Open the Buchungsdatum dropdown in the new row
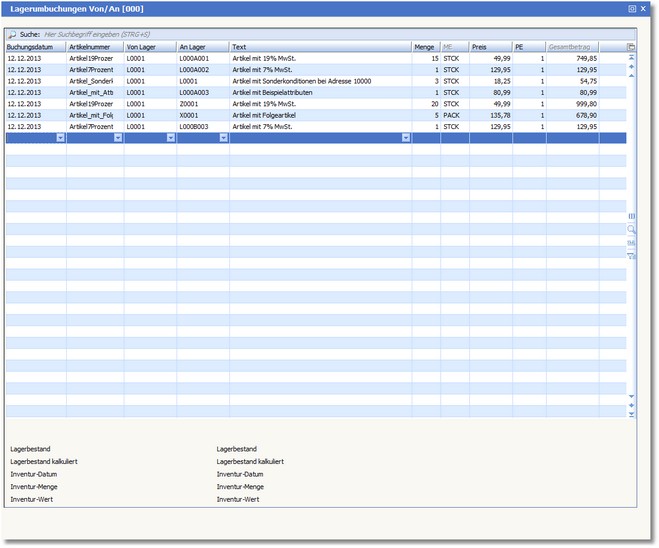 tap(60, 138)
